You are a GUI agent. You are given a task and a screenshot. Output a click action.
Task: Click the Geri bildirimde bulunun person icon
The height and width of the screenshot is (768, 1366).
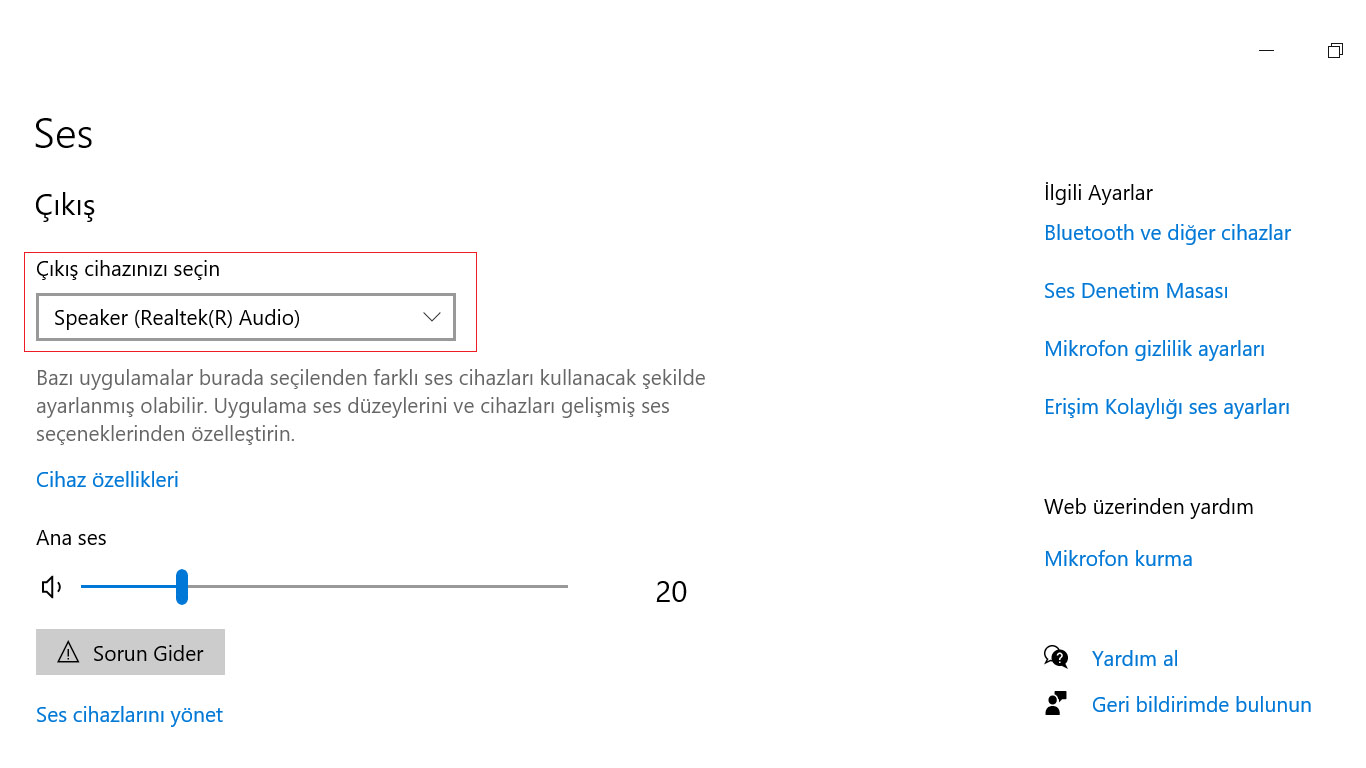1056,703
